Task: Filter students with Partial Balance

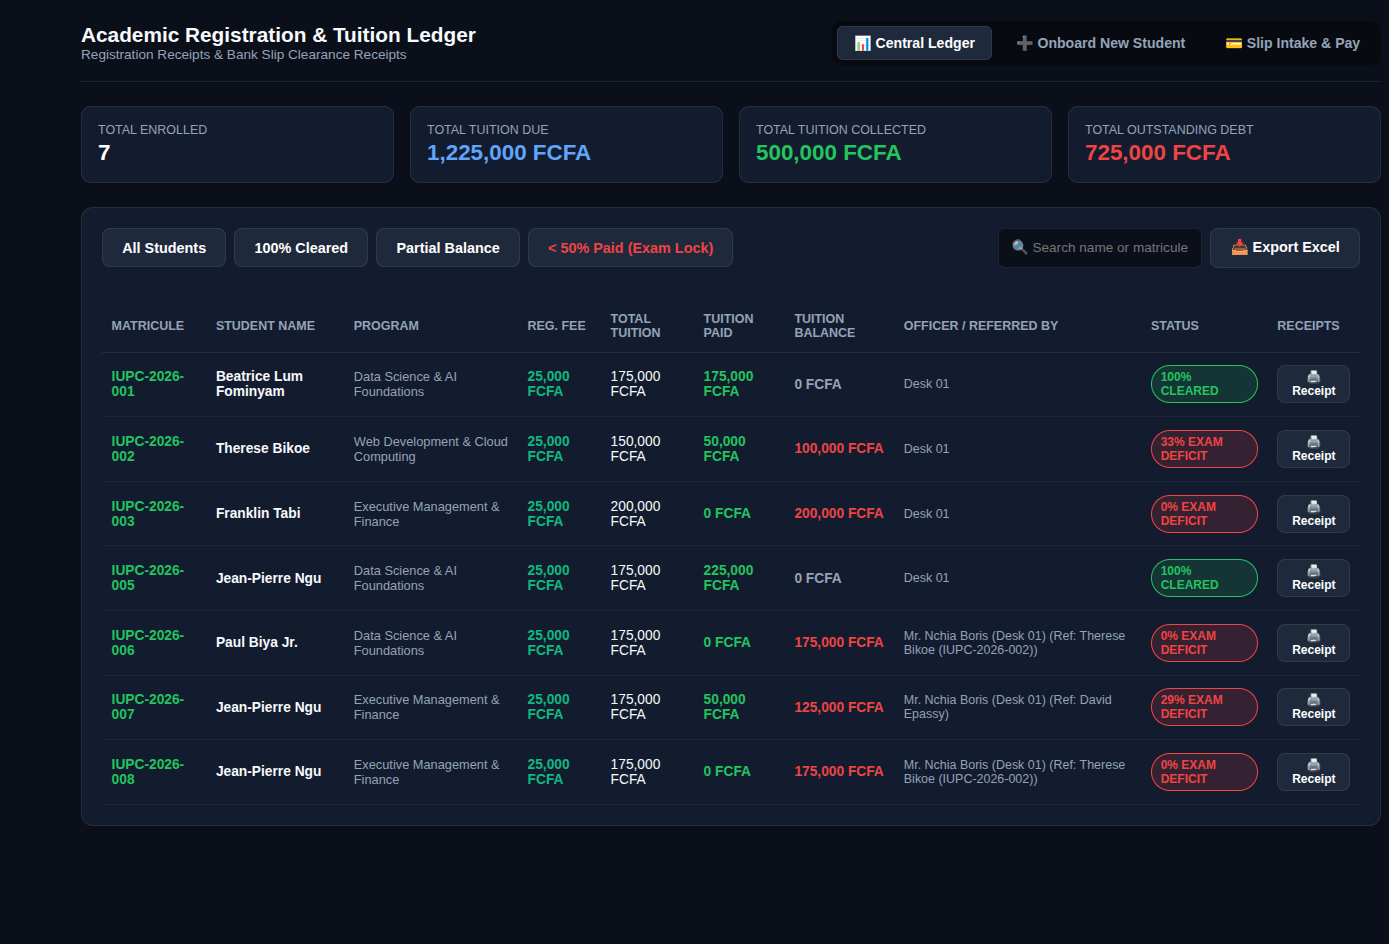Action: pos(448,248)
